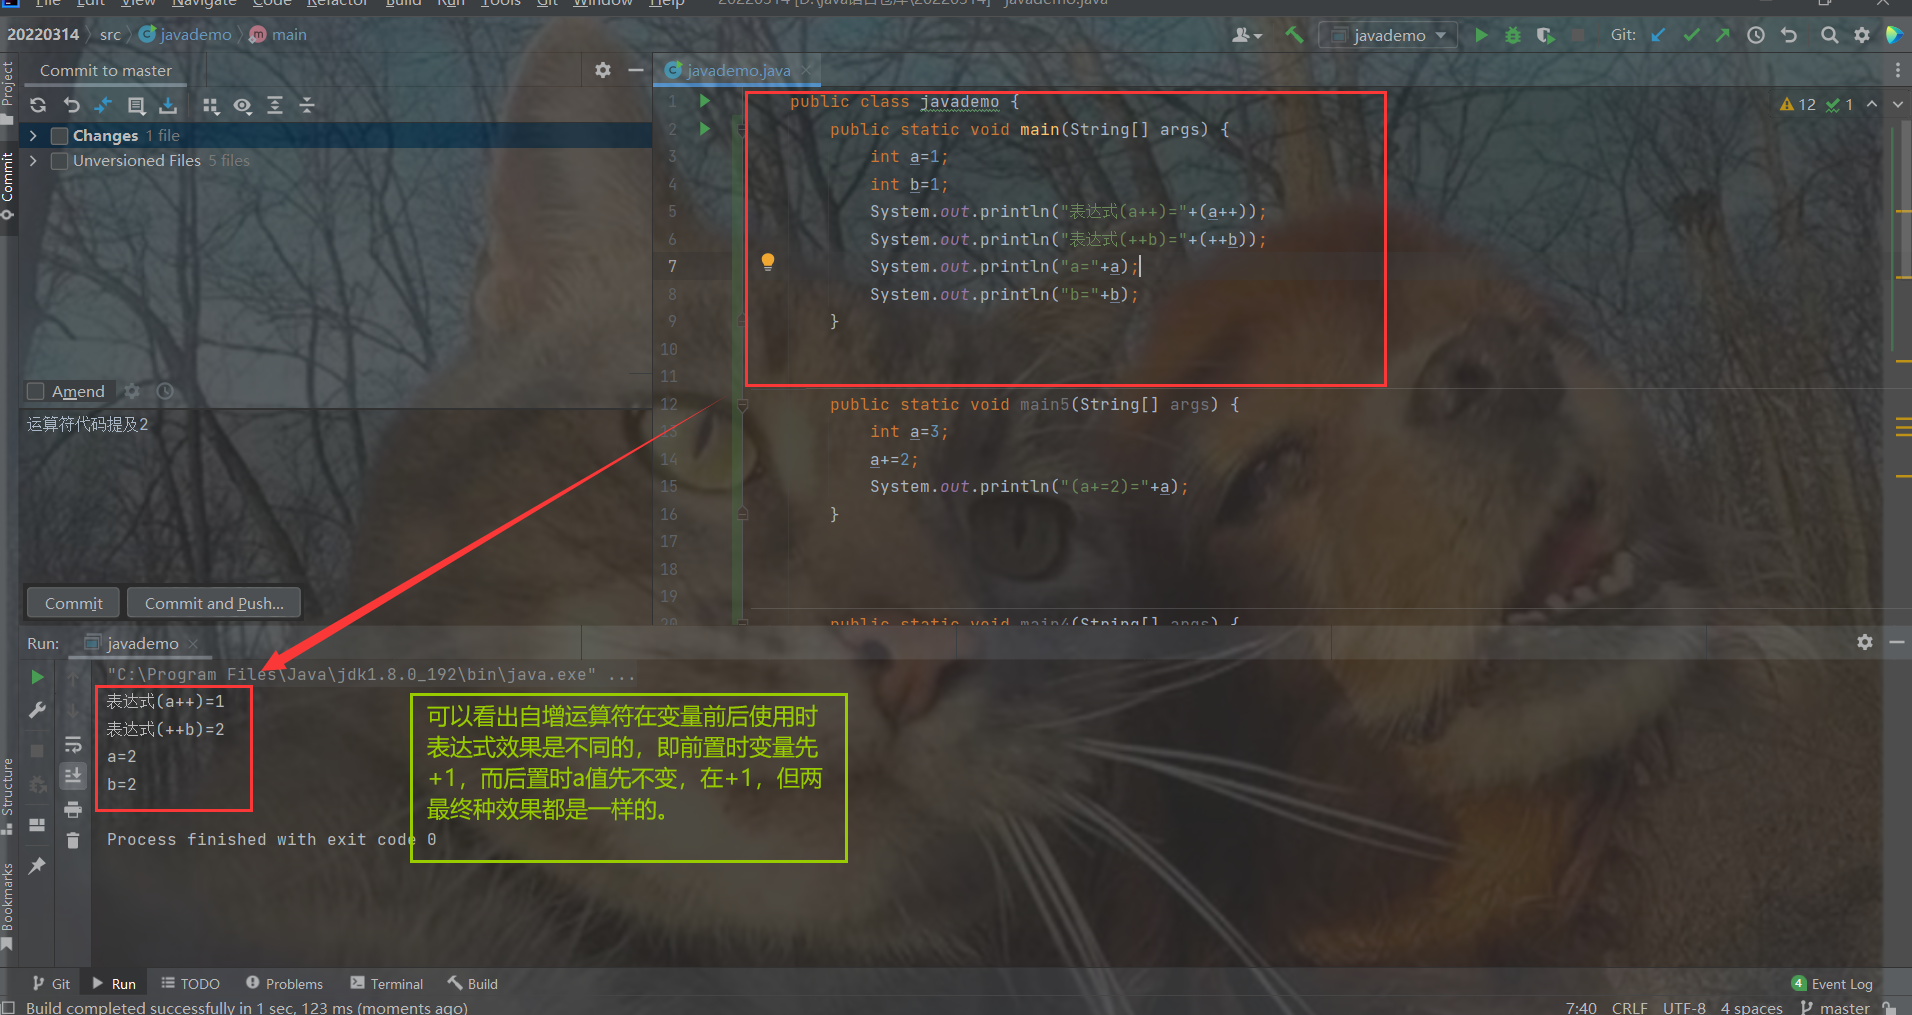Screen dimensions: 1912x1015
Task: Switch to the TODO tool window
Action: [190, 984]
